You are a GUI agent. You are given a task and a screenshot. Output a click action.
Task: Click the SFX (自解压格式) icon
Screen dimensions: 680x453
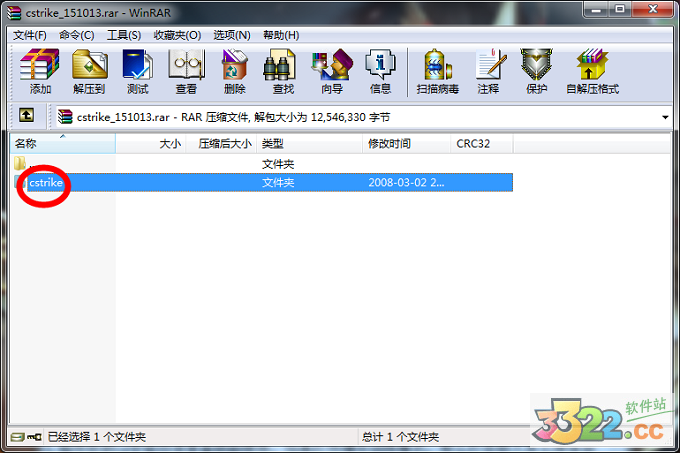click(592, 71)
